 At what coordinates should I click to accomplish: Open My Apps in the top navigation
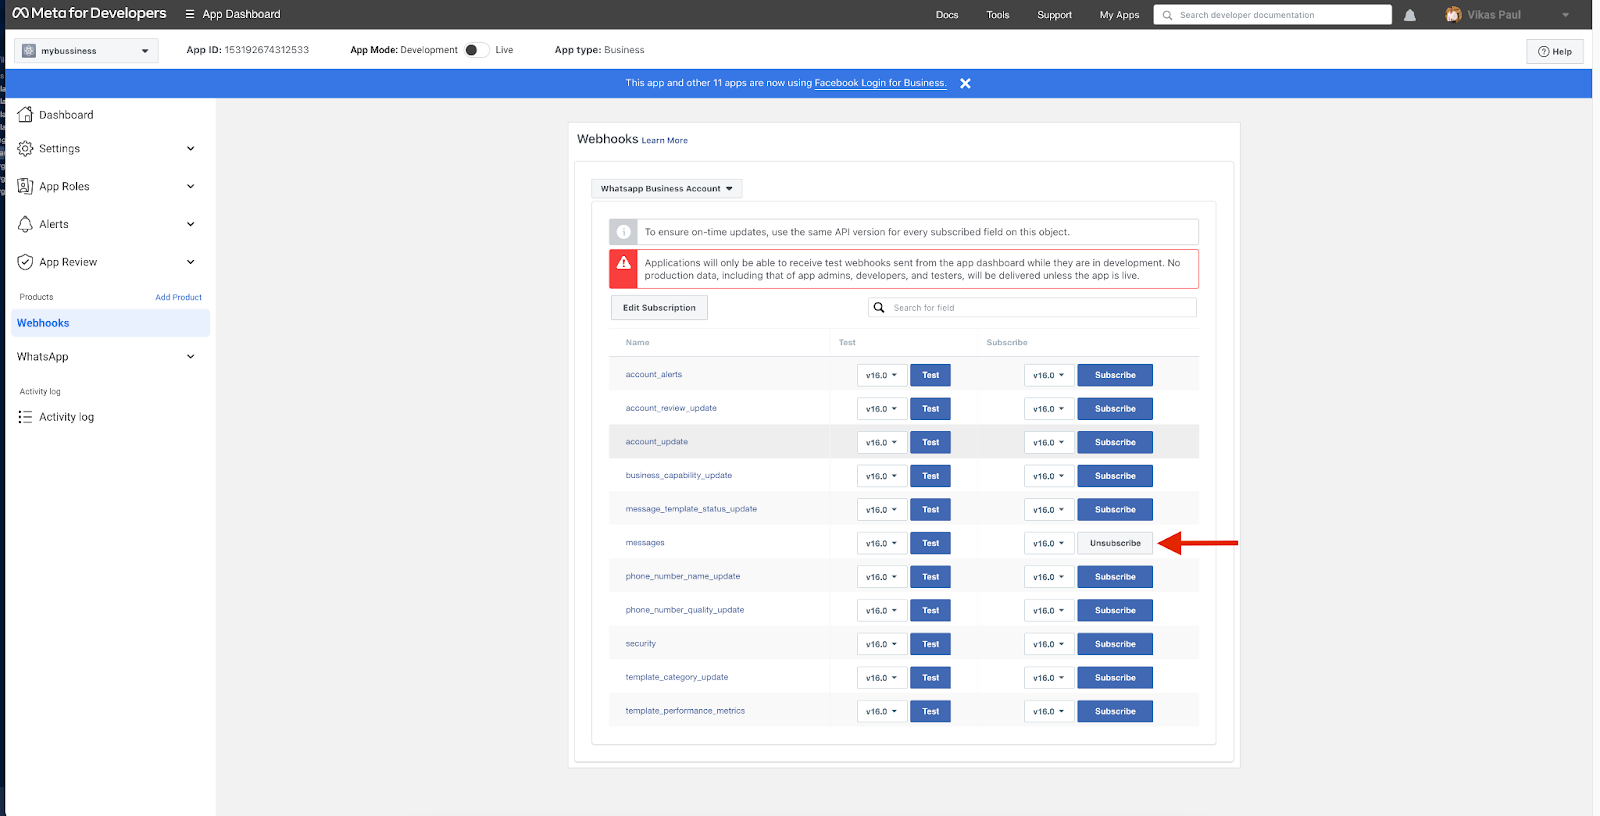(x=1119, y=15)
